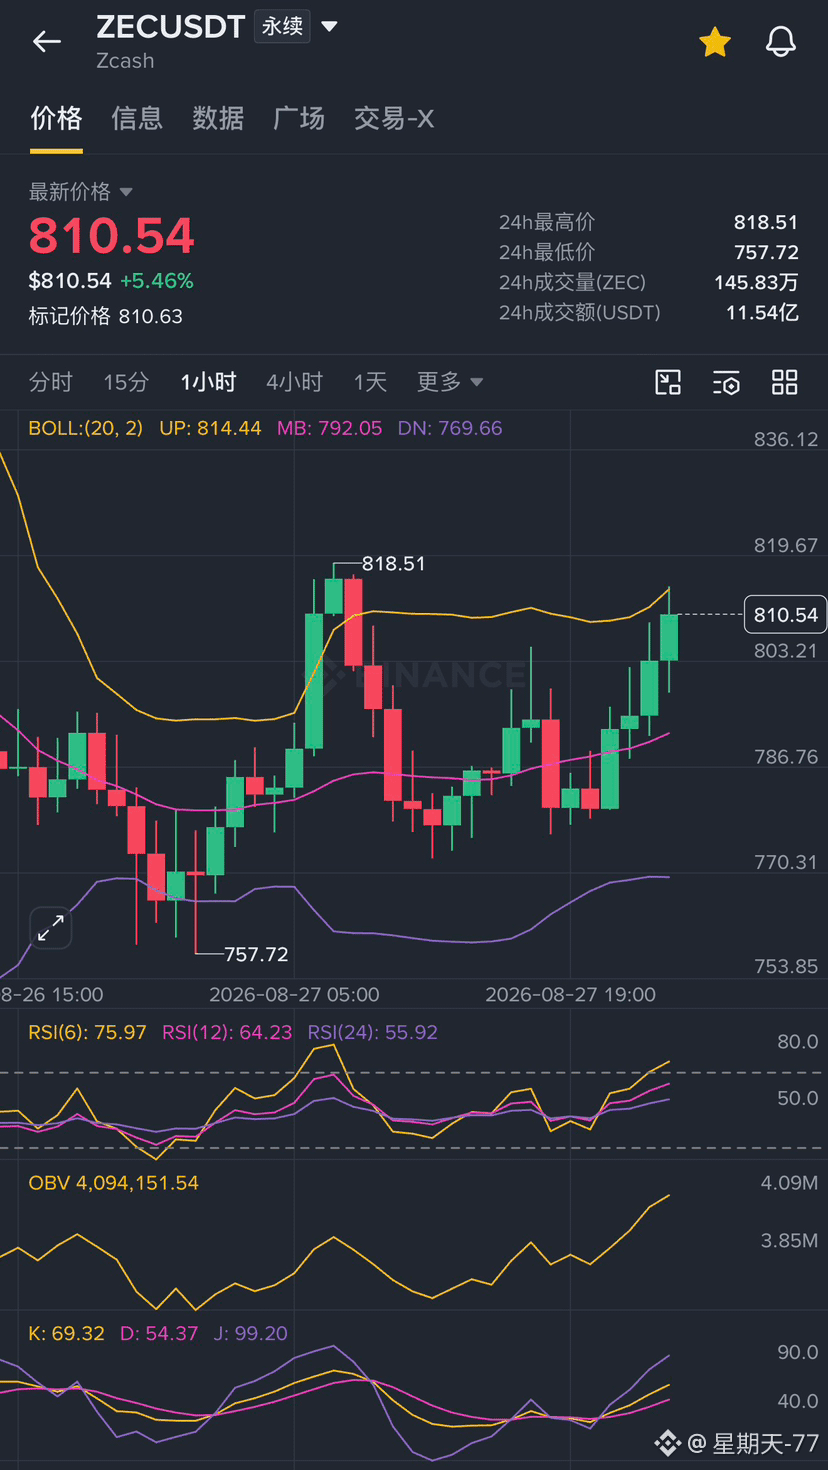Tap the large 810.54 latest price

pyautogui.click(x=112, y=236)
